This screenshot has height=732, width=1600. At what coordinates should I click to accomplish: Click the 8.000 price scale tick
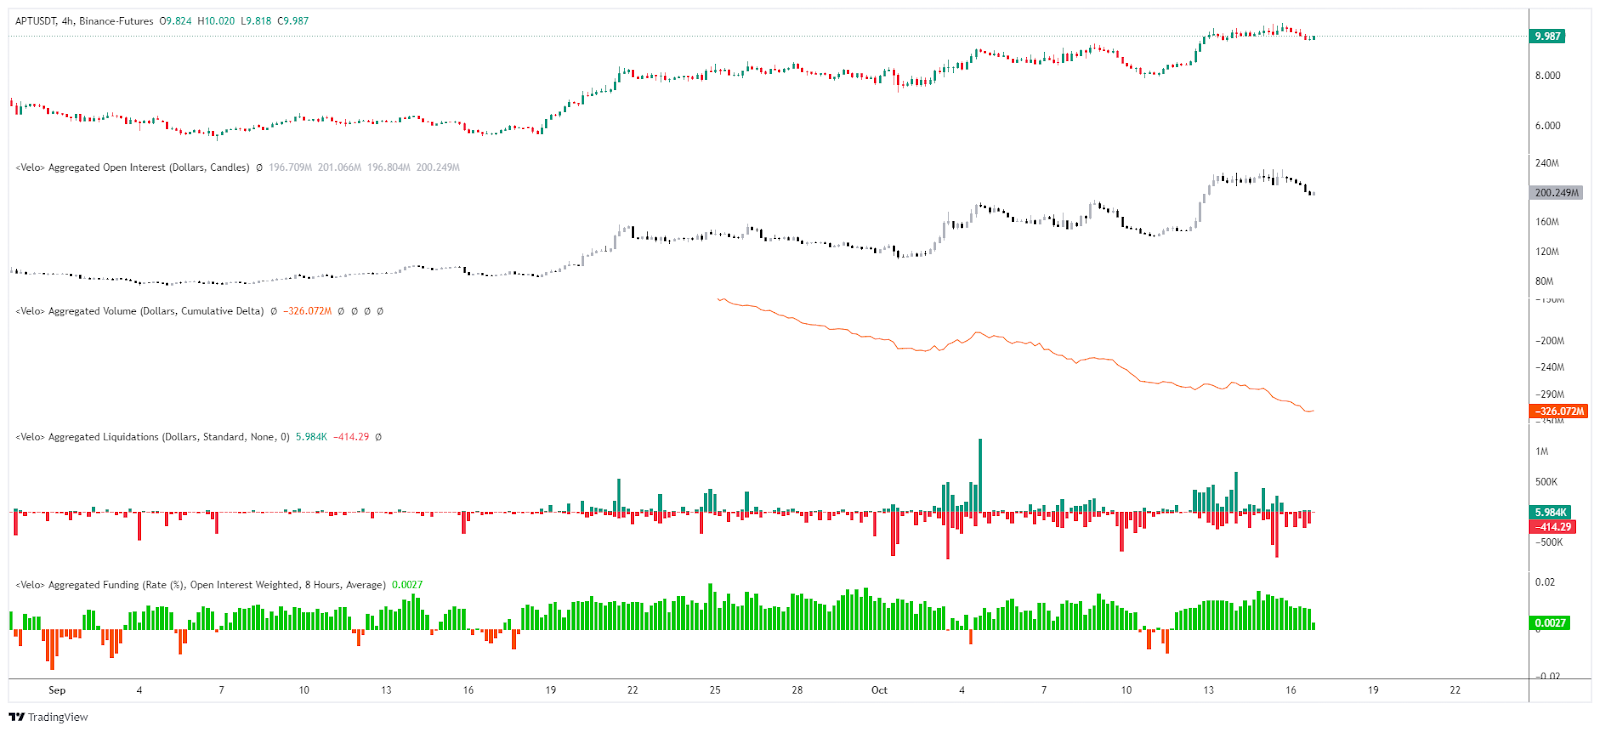click(x=1547, y=76)
